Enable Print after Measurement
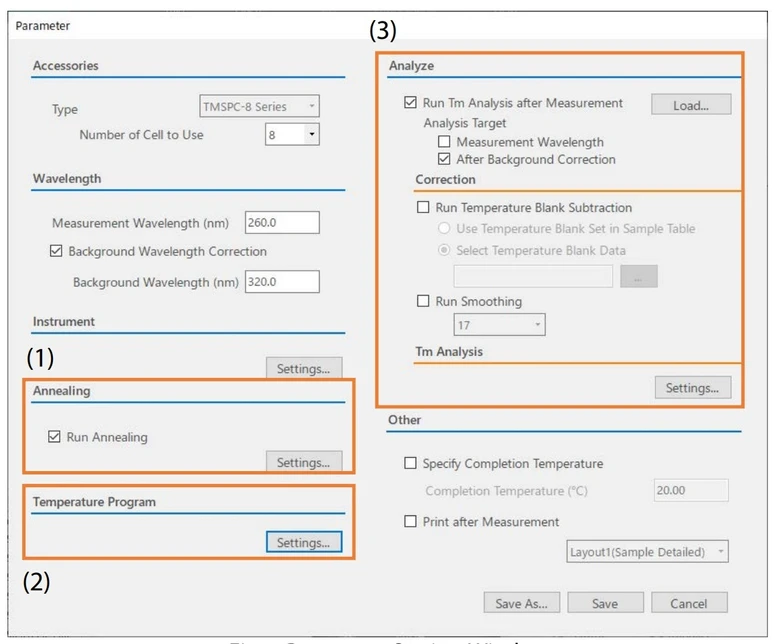The height and width of the screenshot is (644, 778). click(410, 521)
